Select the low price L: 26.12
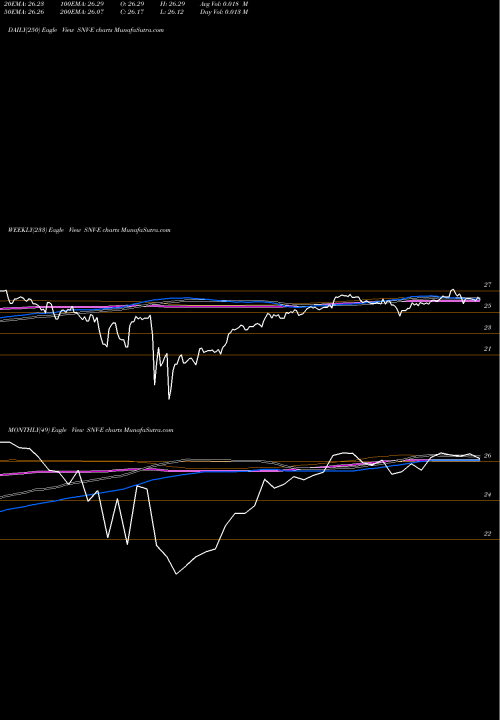500x720 pixels. click(x=172, y=12)
